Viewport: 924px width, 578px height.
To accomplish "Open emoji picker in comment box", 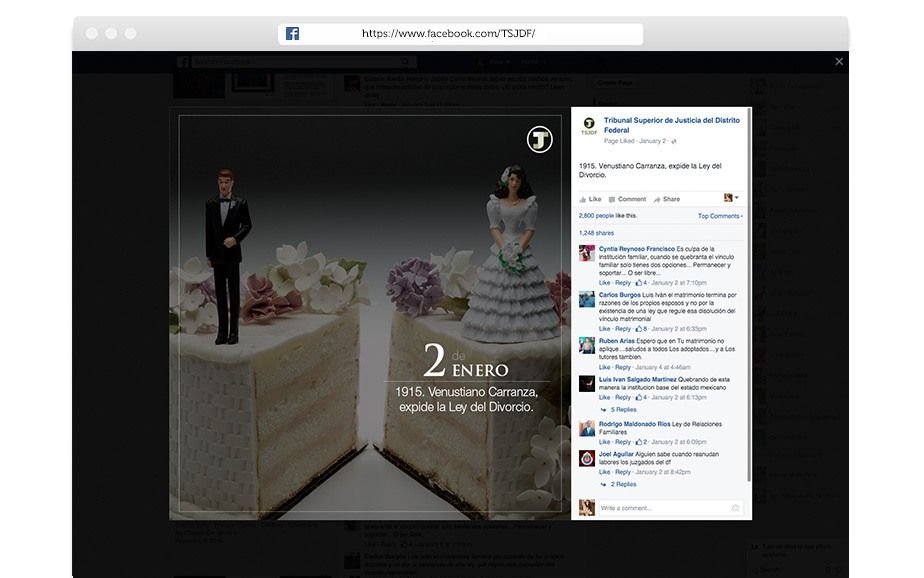I will click(x=735, y=508).
